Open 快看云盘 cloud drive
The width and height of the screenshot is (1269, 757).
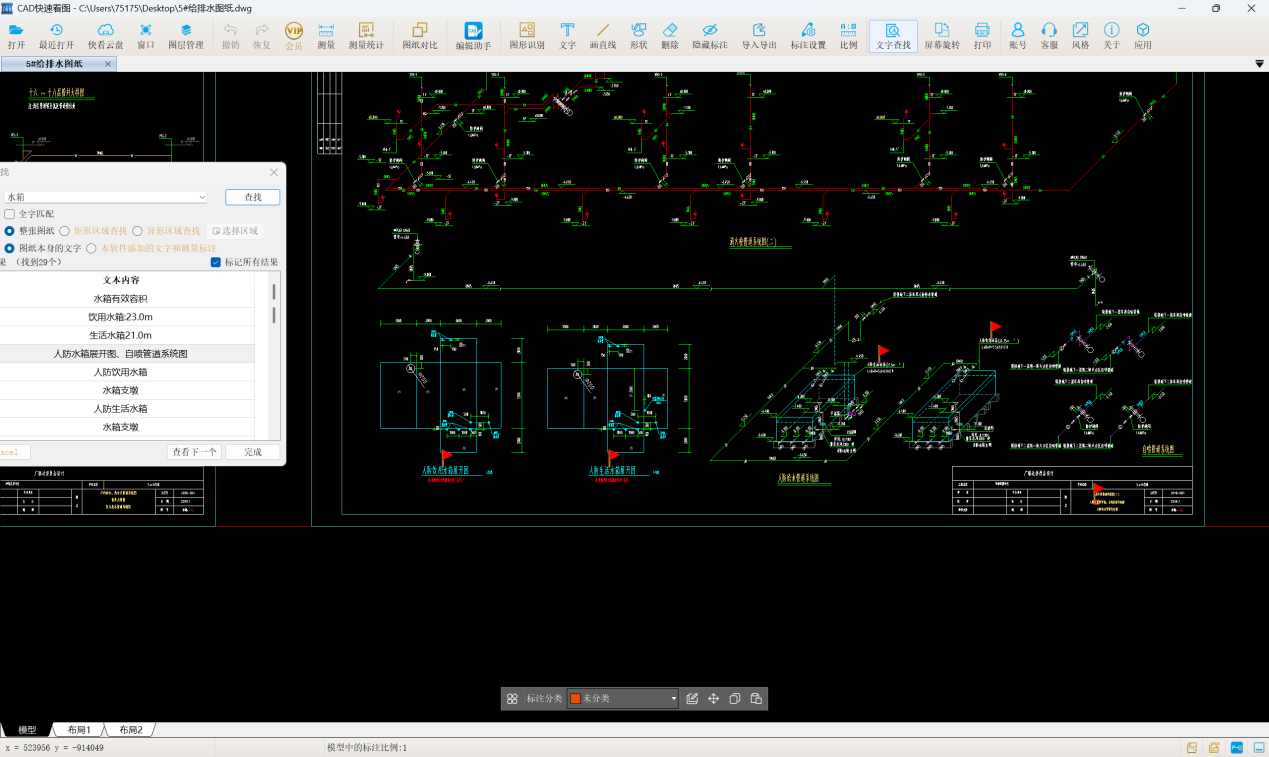click(x=106, y=36)
